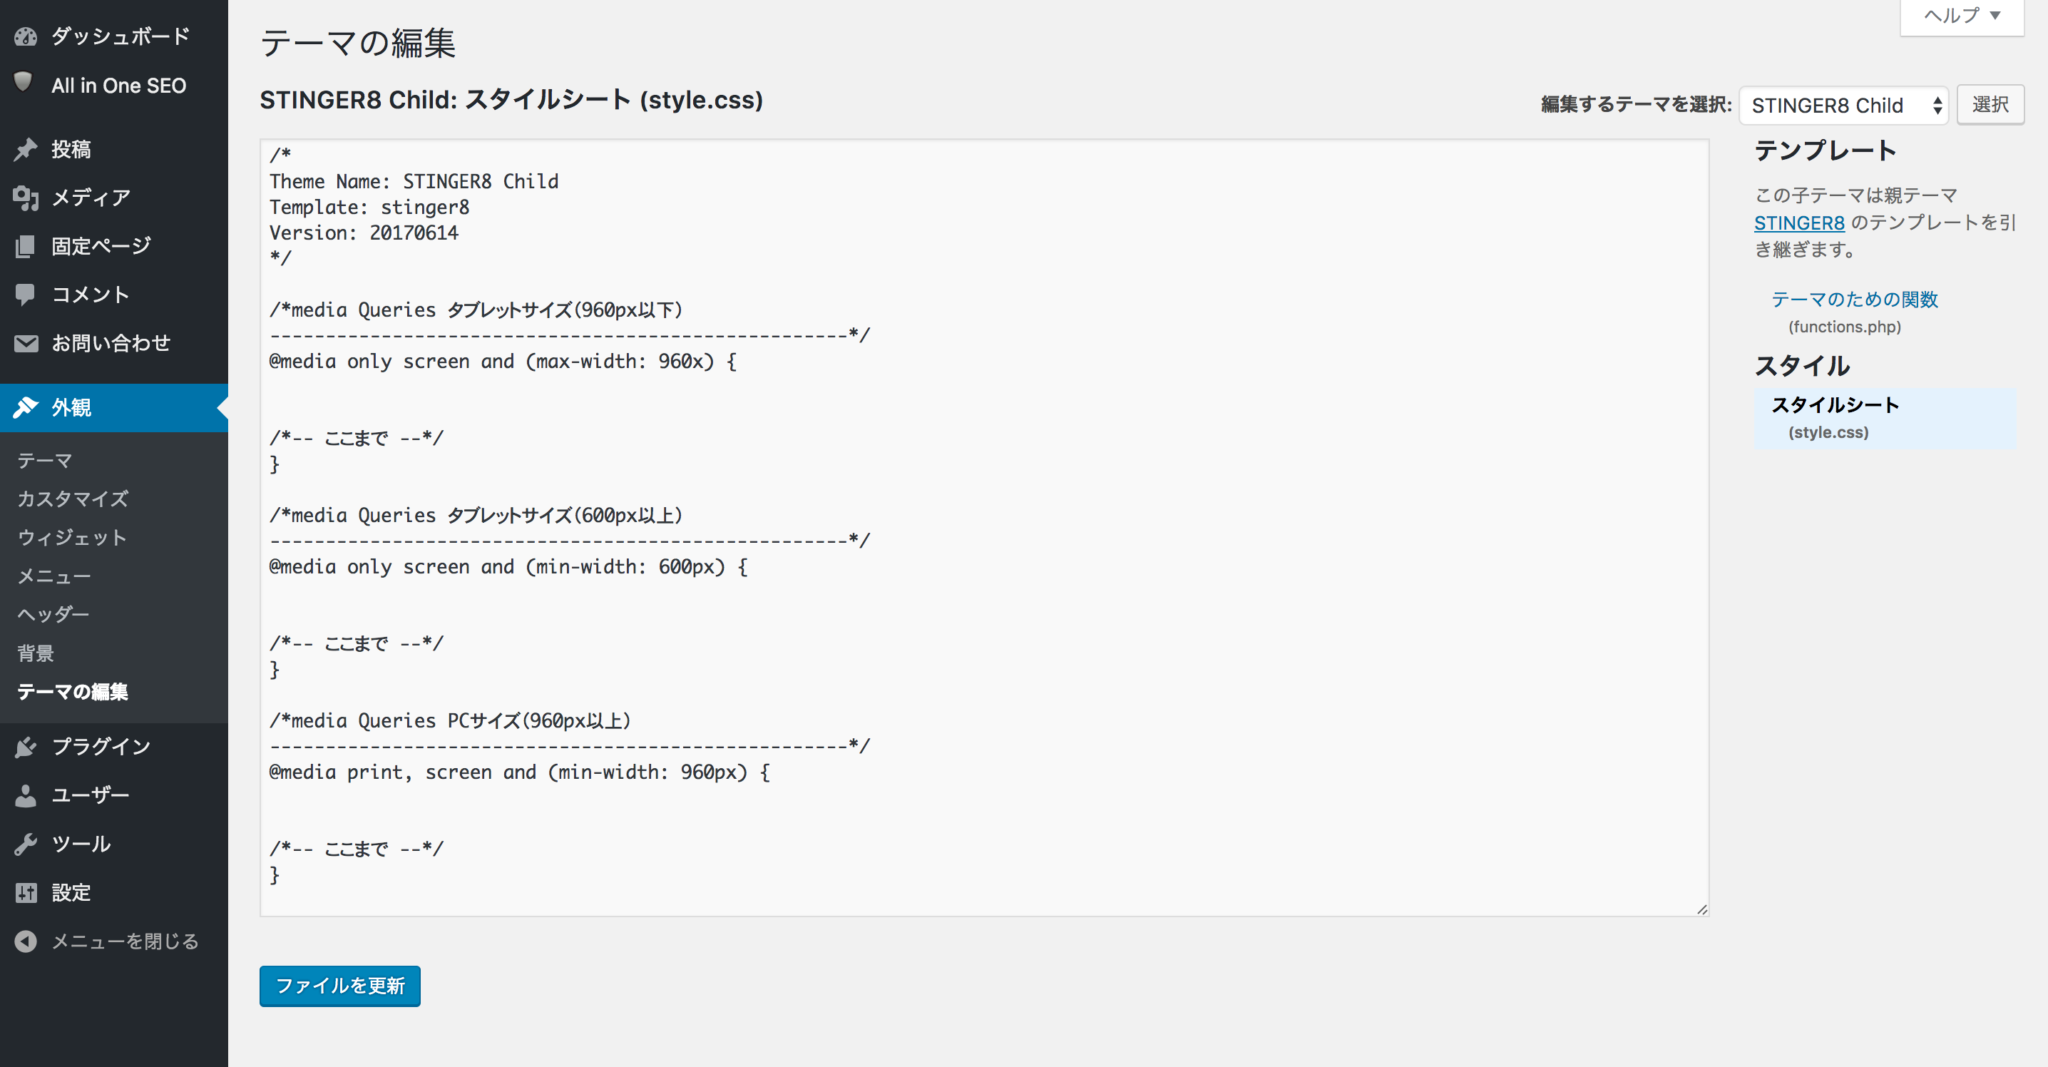Click the wrench icon for ツール
Screen dimensions: 2048x1067
pos(26,844)
